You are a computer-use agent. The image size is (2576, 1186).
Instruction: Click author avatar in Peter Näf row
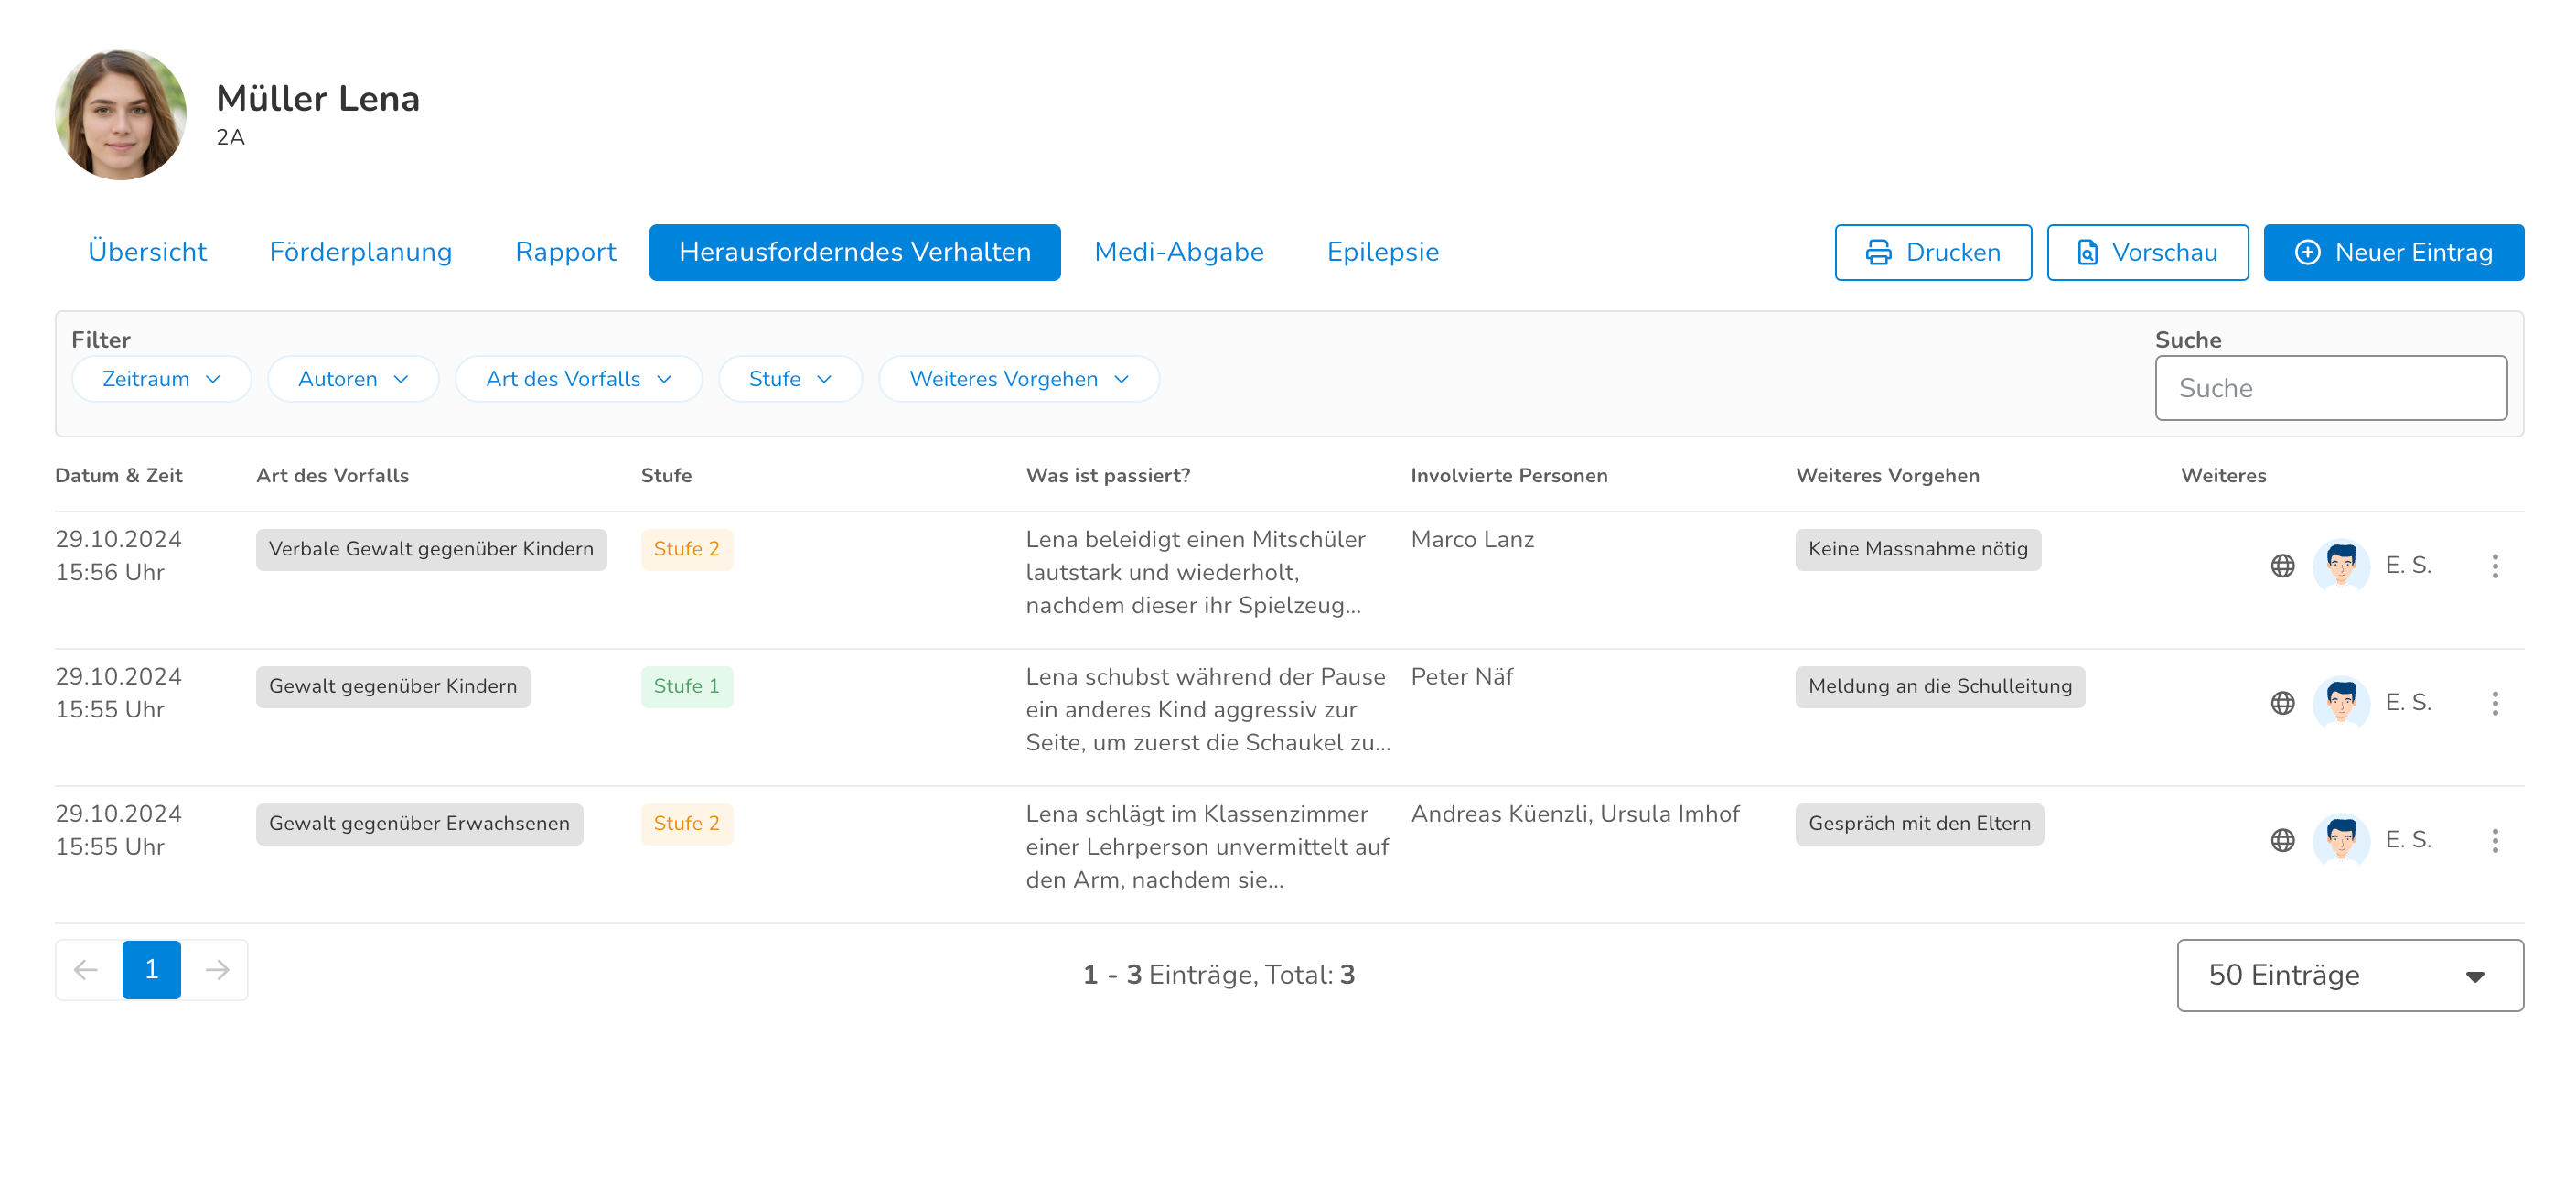coord(2340,703)
